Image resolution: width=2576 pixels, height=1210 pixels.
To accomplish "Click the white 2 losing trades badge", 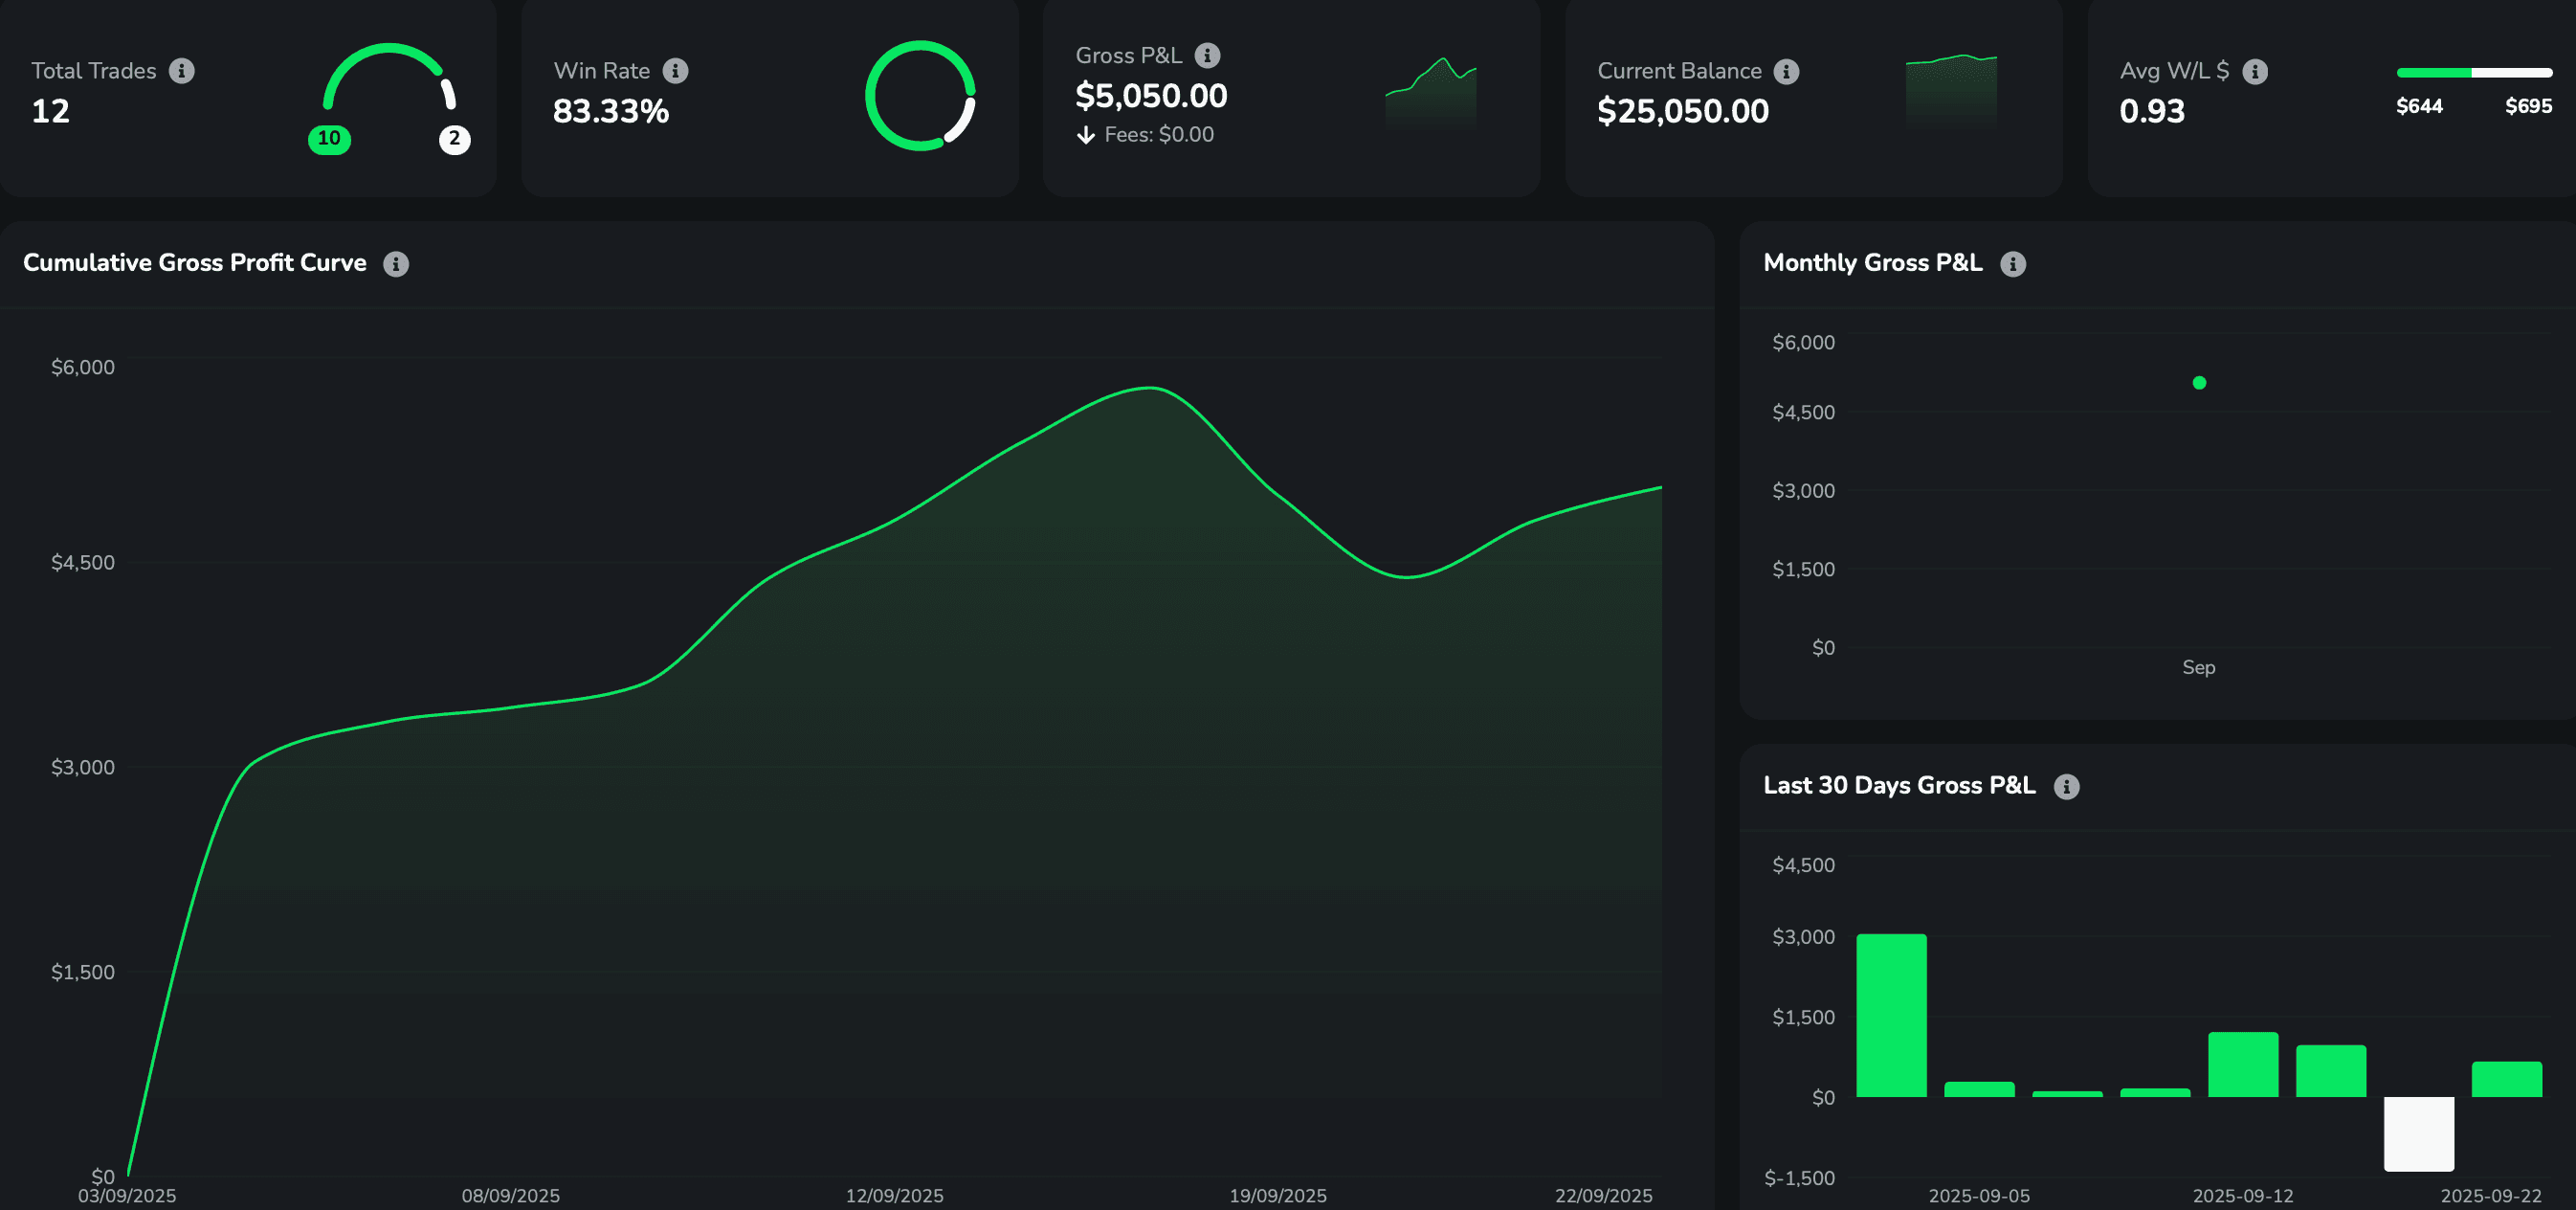I will coord(454,139).
